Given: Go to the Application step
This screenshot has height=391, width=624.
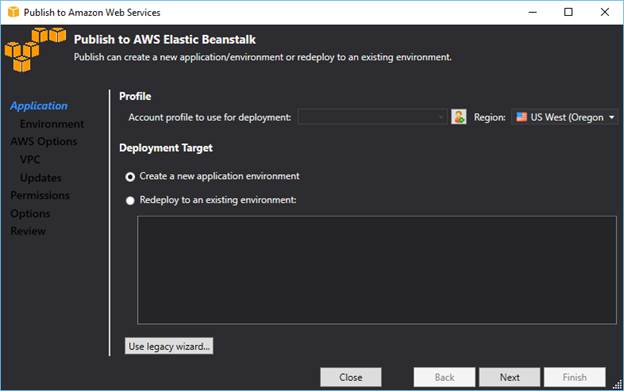Looking at the screenshot, I should click(39, 106).
